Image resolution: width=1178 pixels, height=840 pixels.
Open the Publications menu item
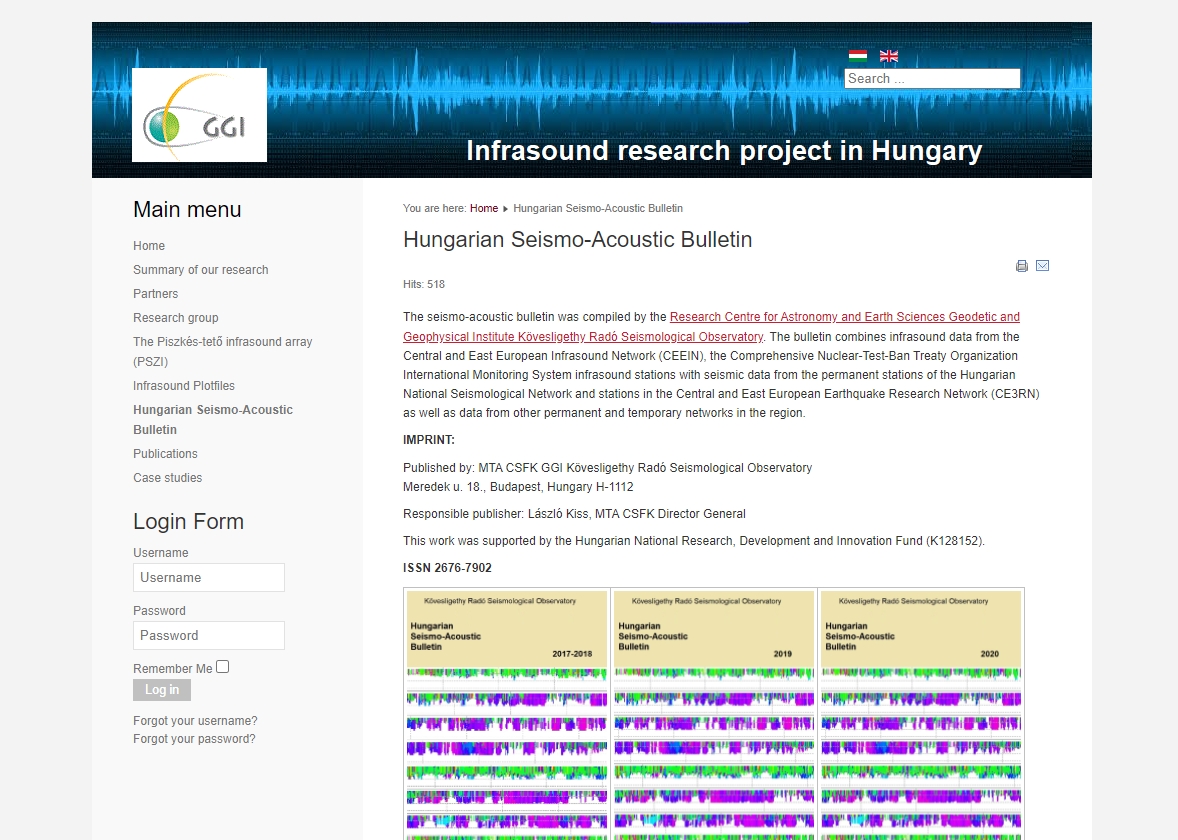click(x=165, y=454)
